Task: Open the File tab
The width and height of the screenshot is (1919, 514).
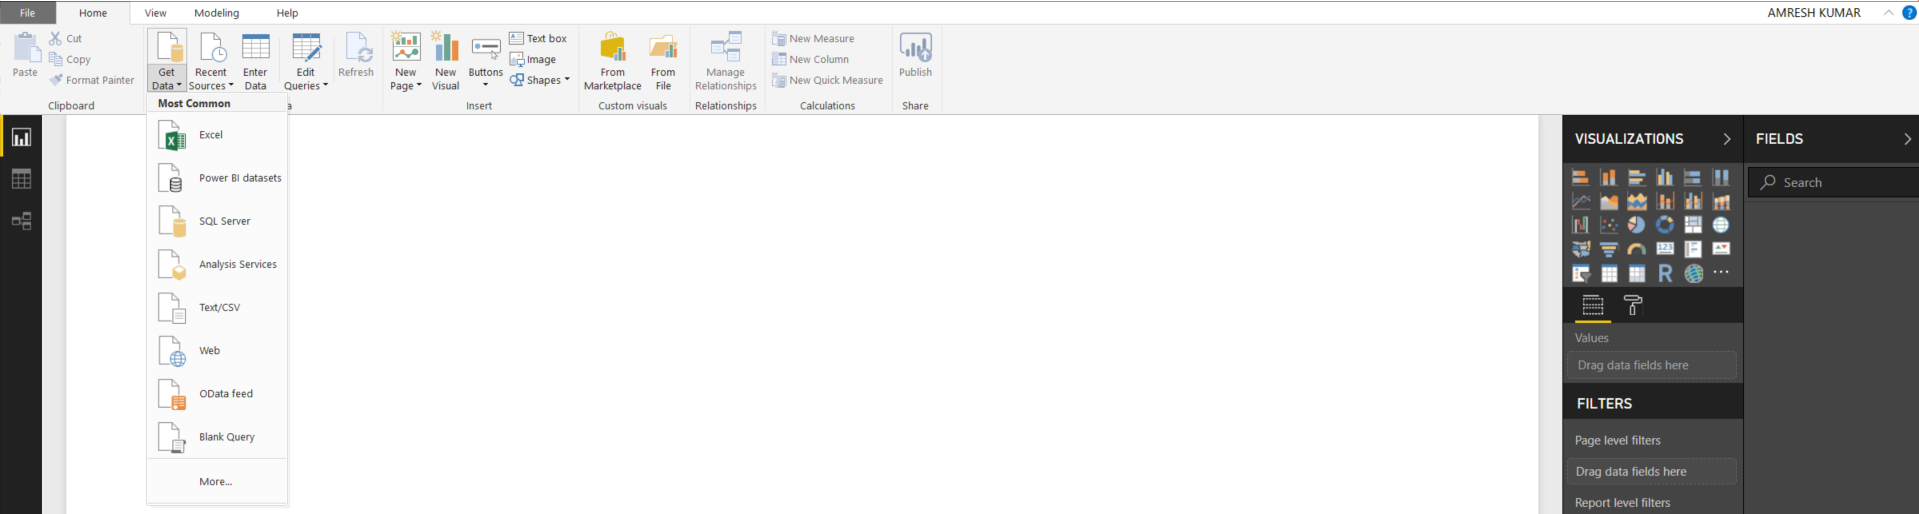Action: point(28,13)
